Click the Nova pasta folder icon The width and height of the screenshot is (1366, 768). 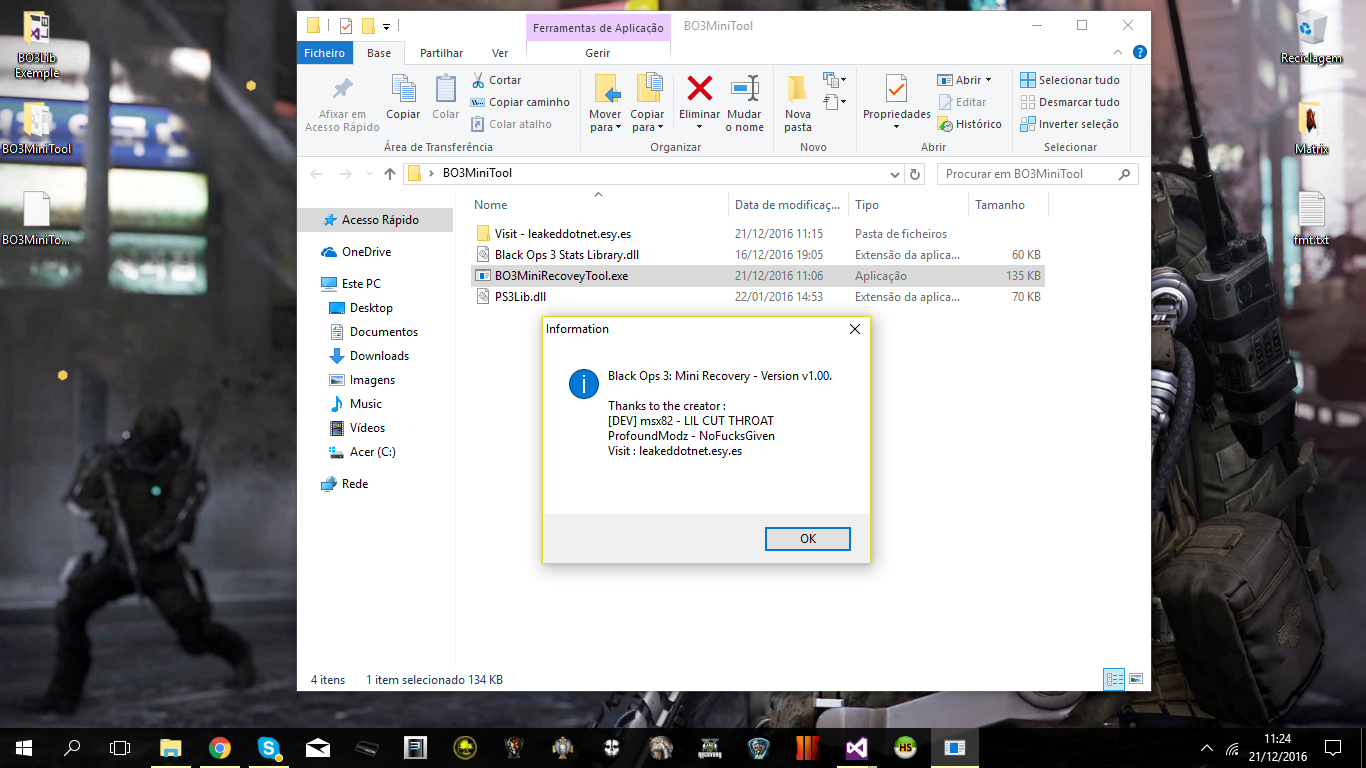[797, 89]
